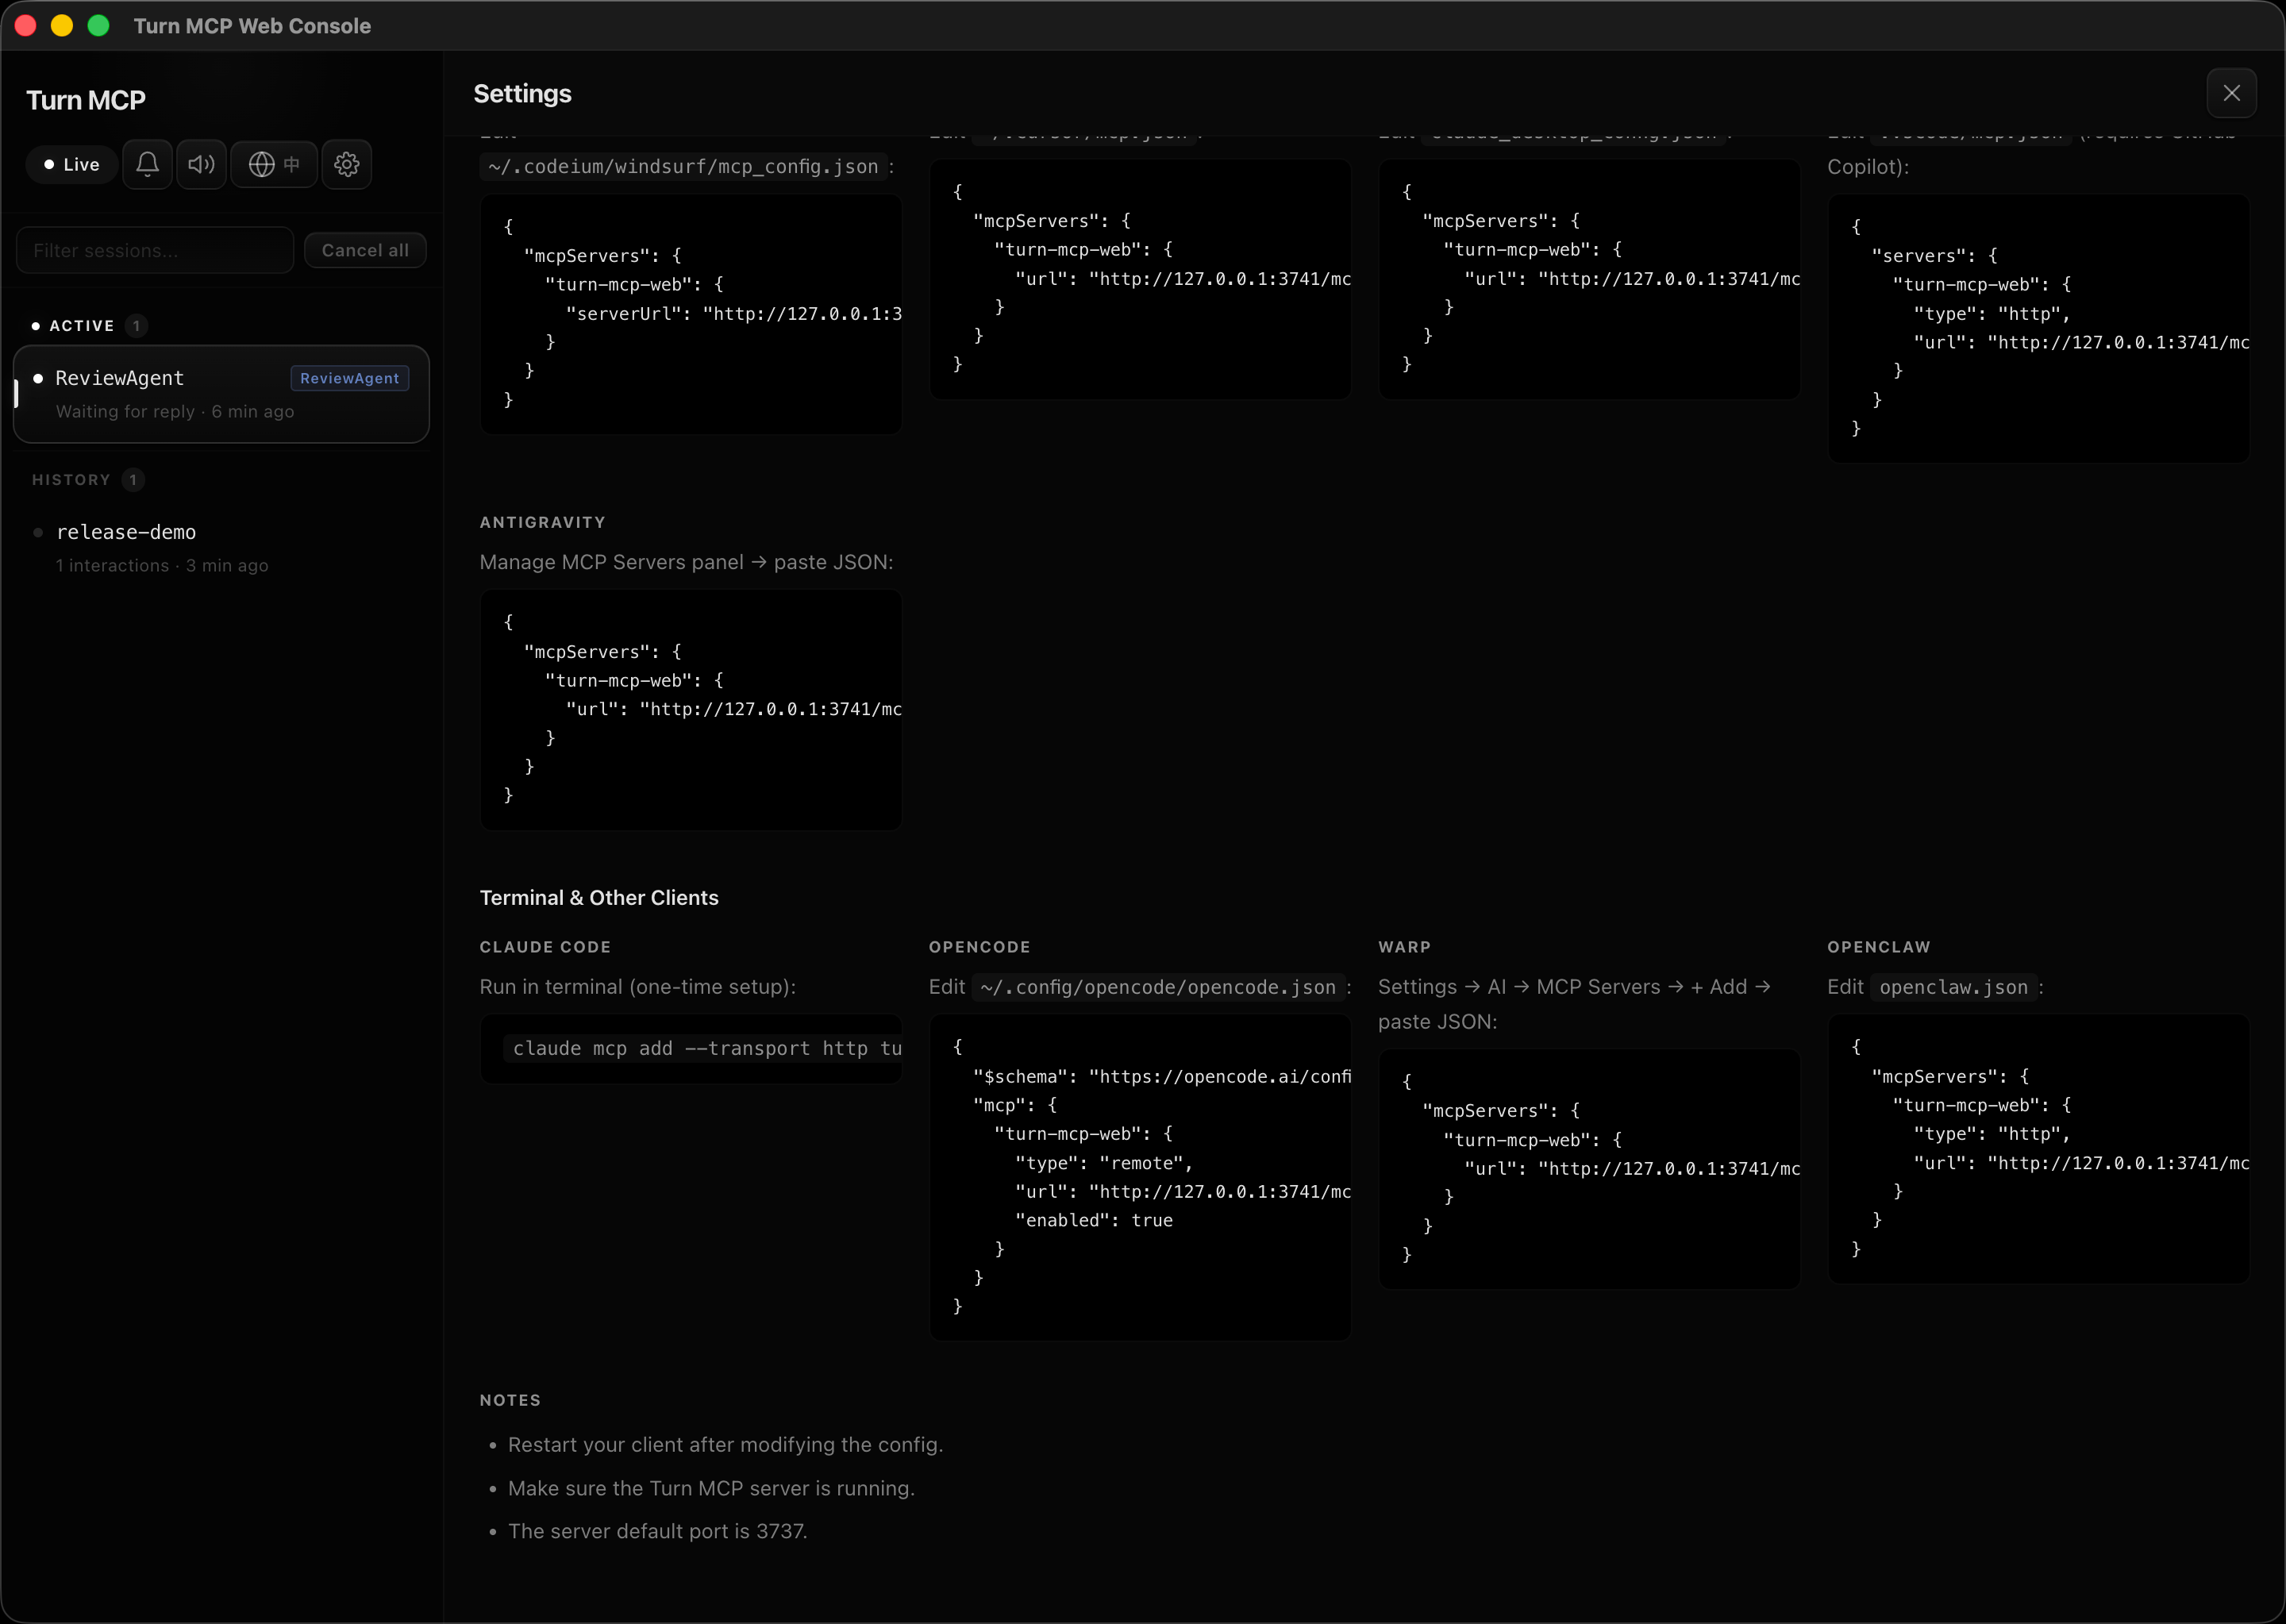The image size is (2286, 1624).
Task: Open settings via the gear icon
Action: [x=347, y=164]
